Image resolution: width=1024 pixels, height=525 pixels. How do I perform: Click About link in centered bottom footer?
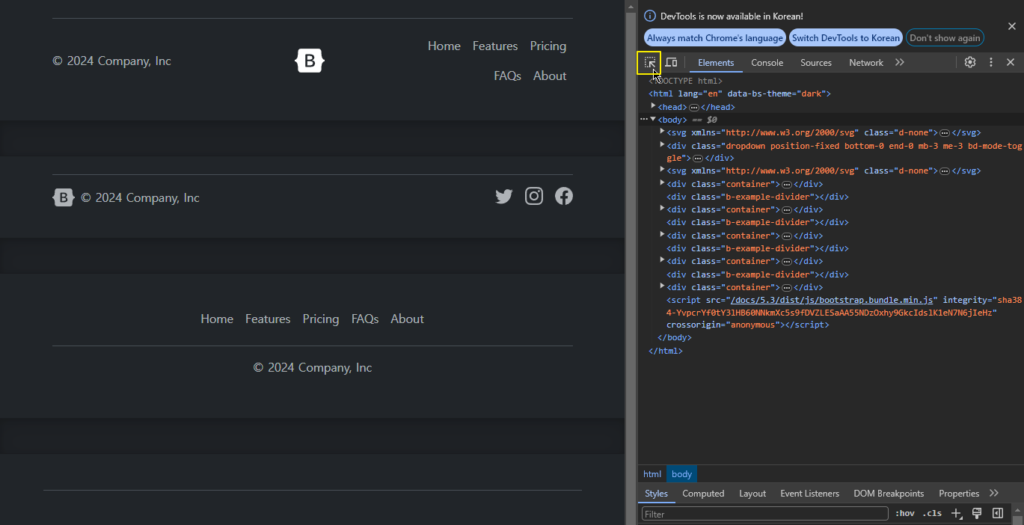407,319
